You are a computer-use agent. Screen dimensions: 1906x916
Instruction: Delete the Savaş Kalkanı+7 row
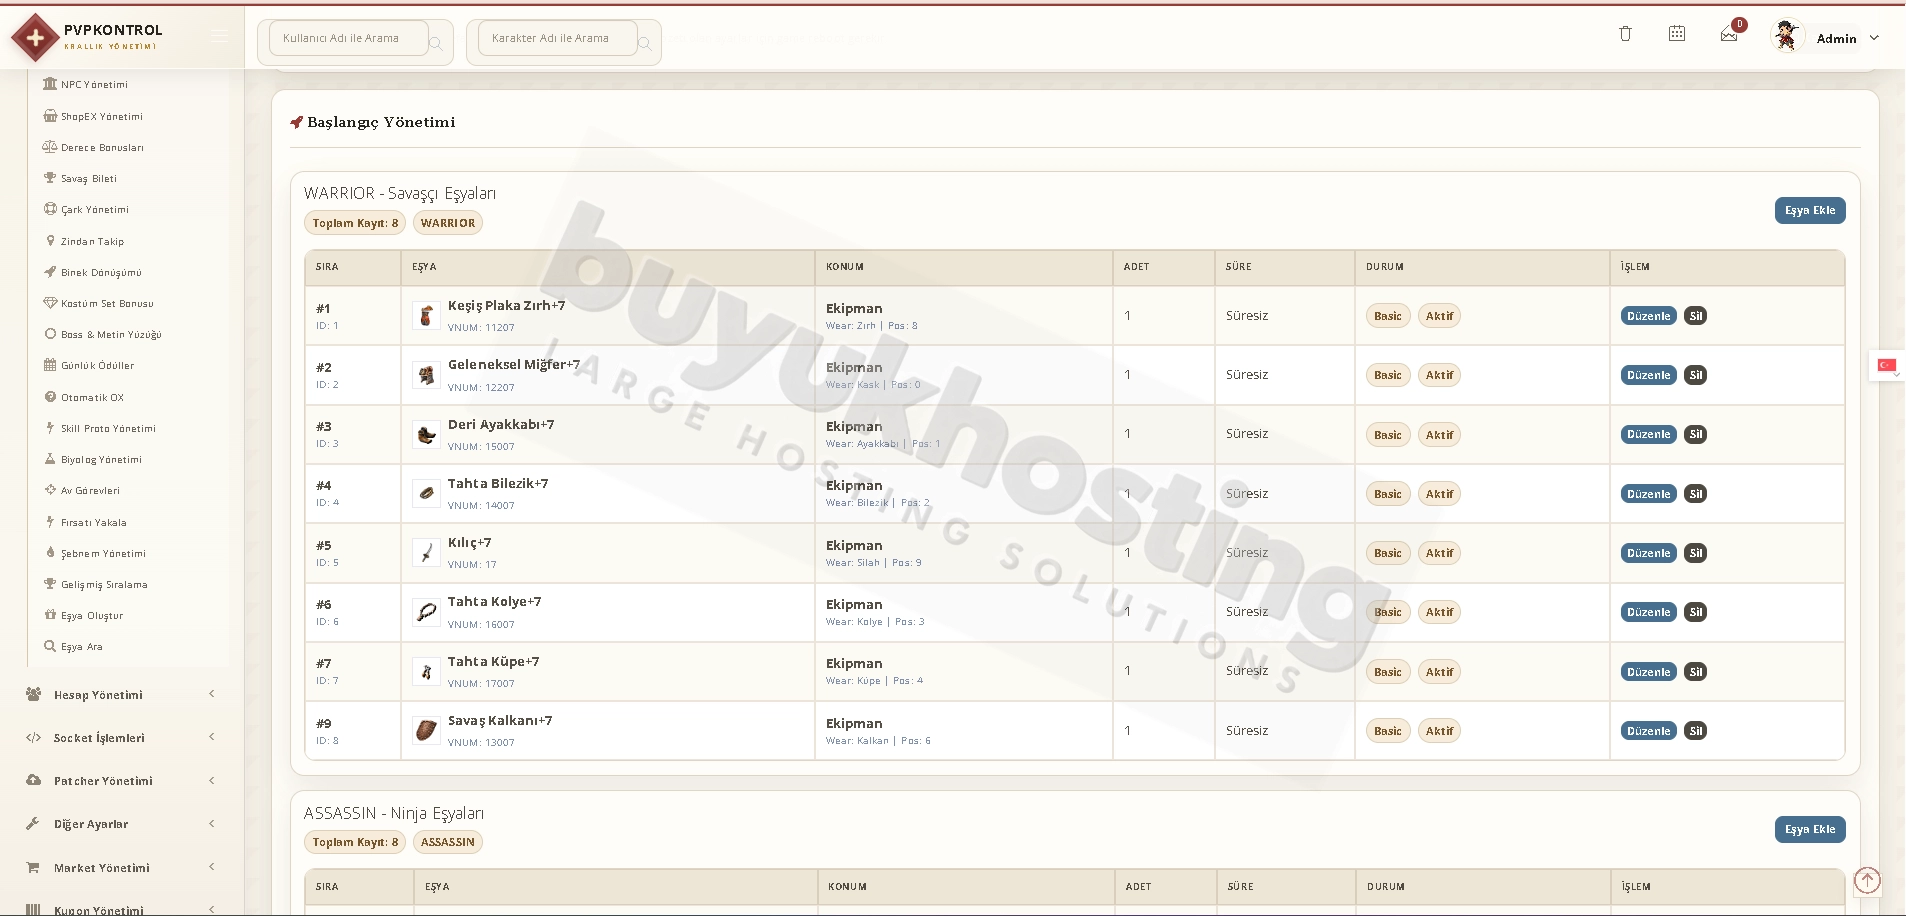click(x=1695, y=731)
